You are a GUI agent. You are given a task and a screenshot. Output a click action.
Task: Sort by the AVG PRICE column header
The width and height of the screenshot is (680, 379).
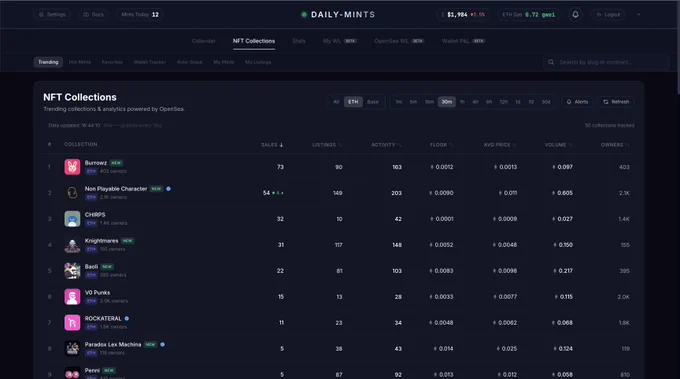coord(500,145)
